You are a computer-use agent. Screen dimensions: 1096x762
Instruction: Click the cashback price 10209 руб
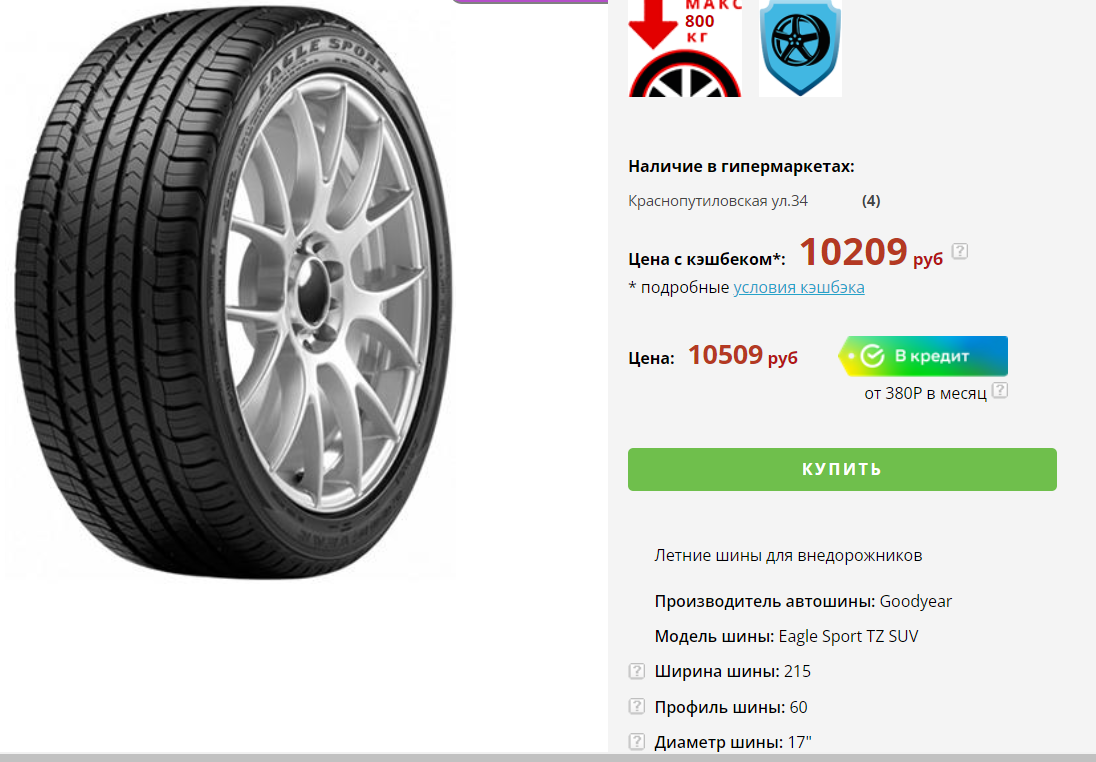pos(871,252)
